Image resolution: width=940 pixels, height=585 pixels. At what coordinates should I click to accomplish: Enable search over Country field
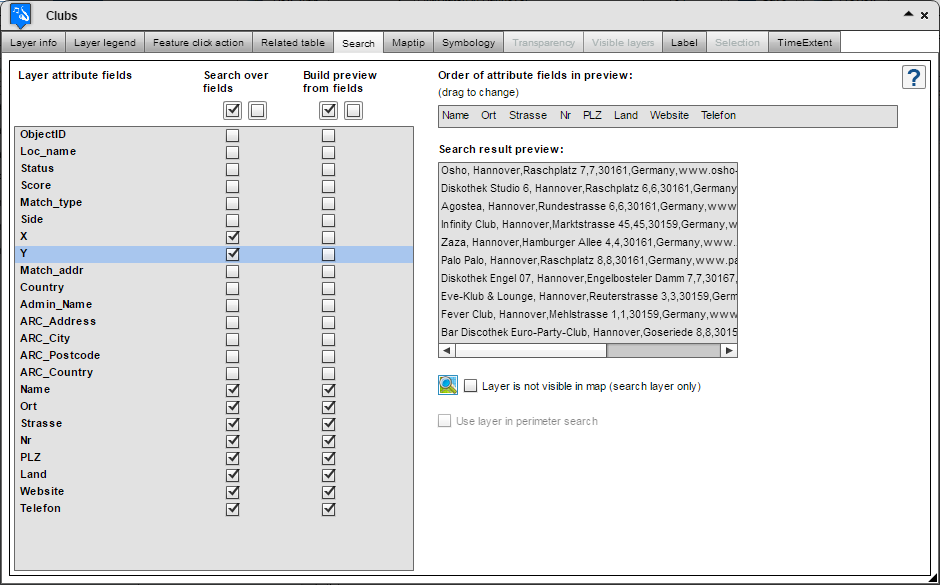[x=233, y=288]
